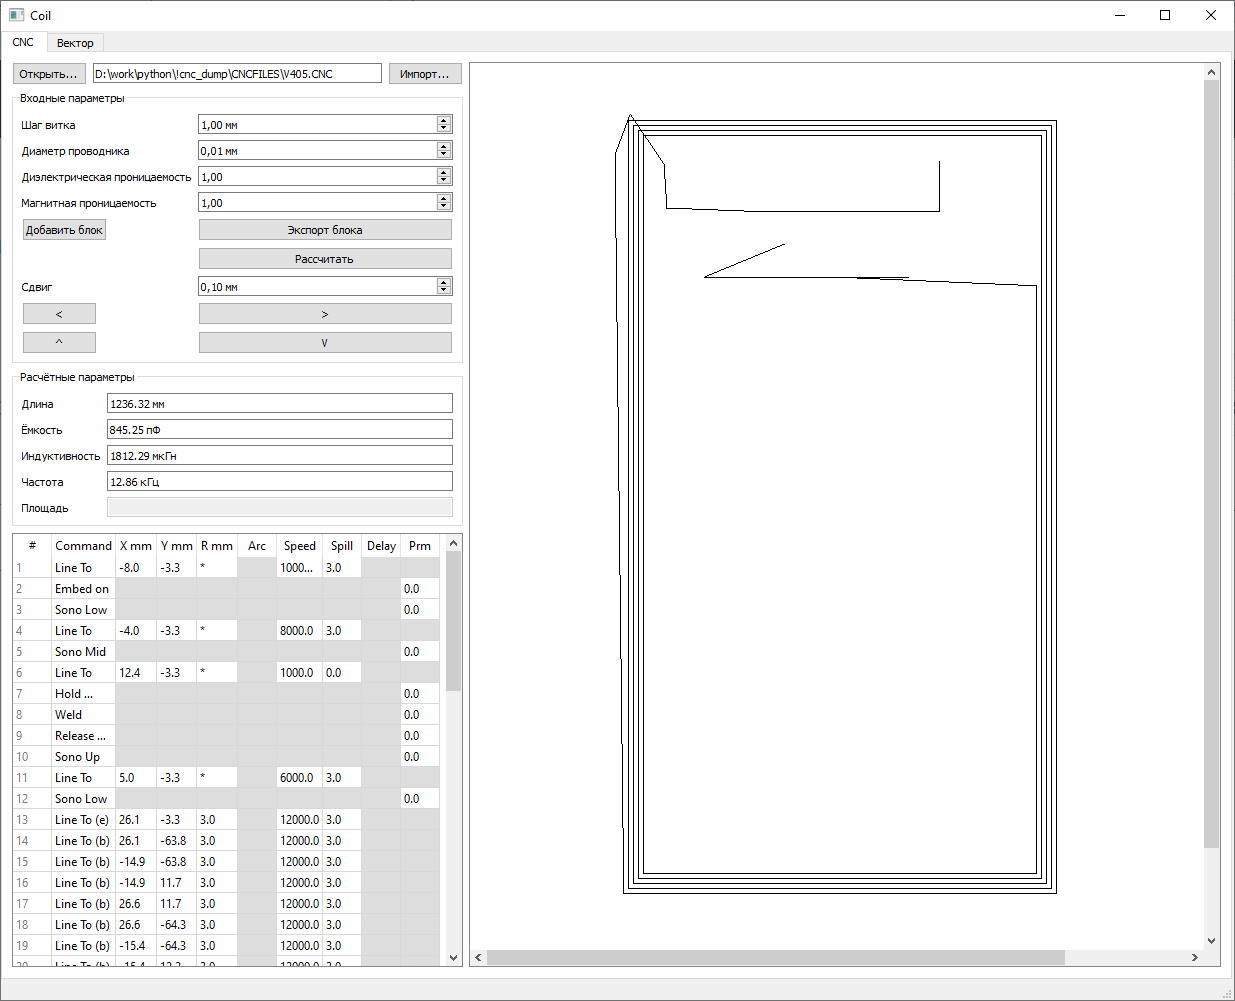
Task: Decrease Магнитная проницаемость using its spinner
Action: tap(443, 206)
